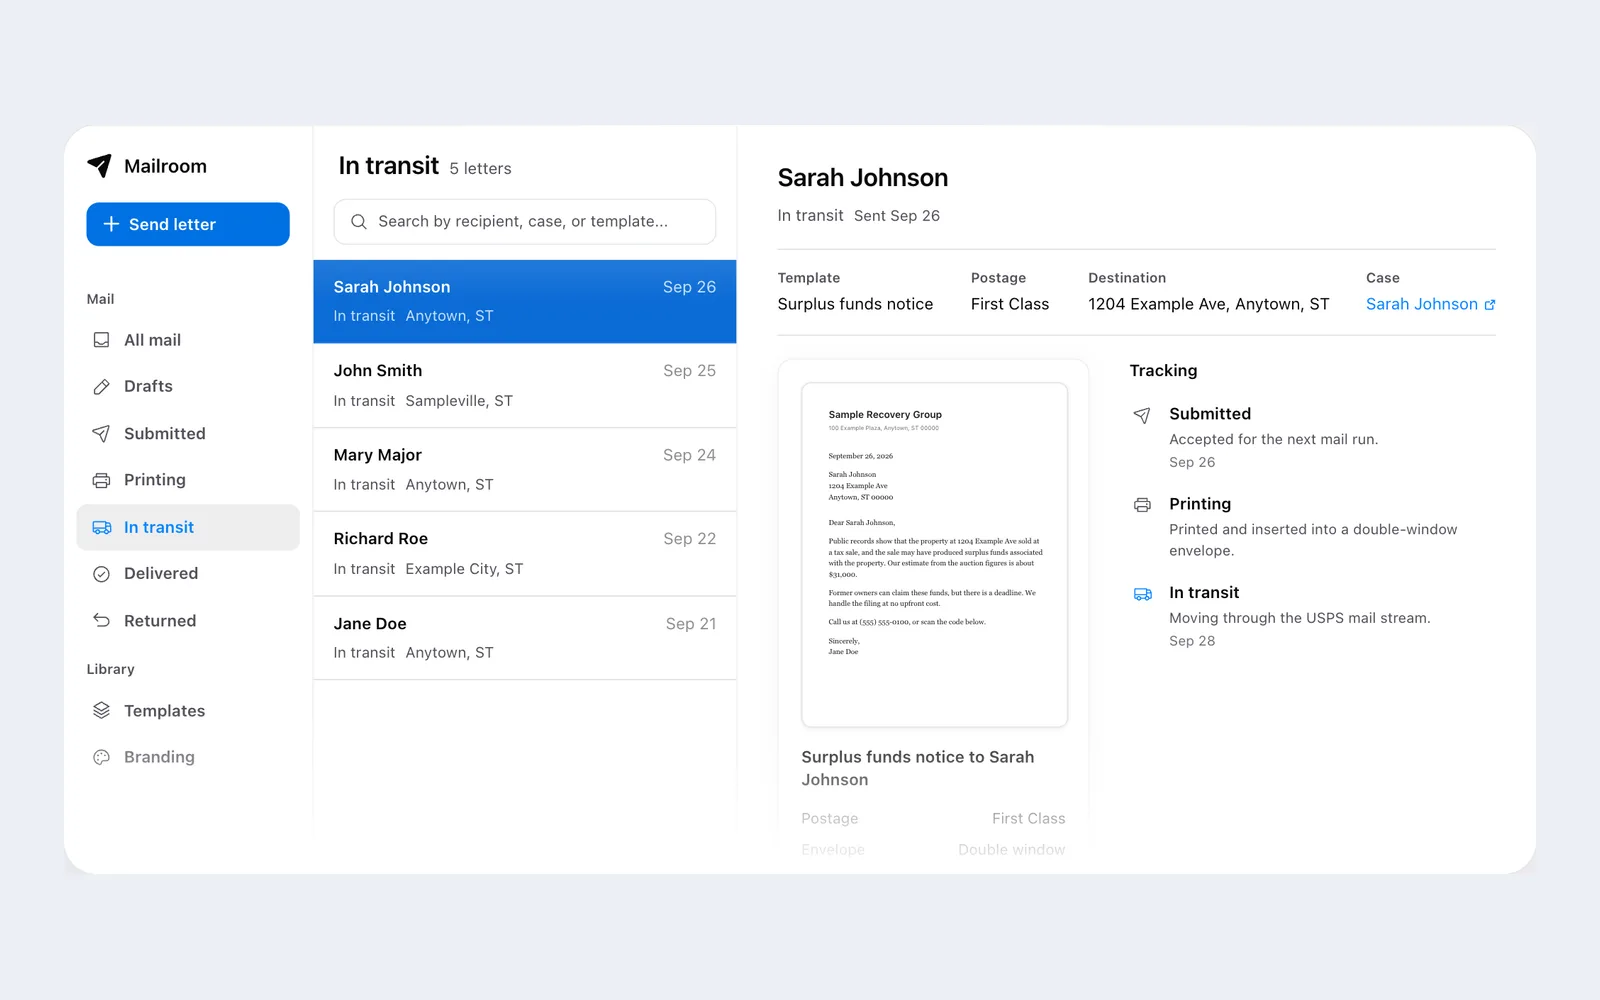Open Delivered using the checkmark icon
The width and height of the screenshot is (1600, 1000).
(x=101, y=574)
